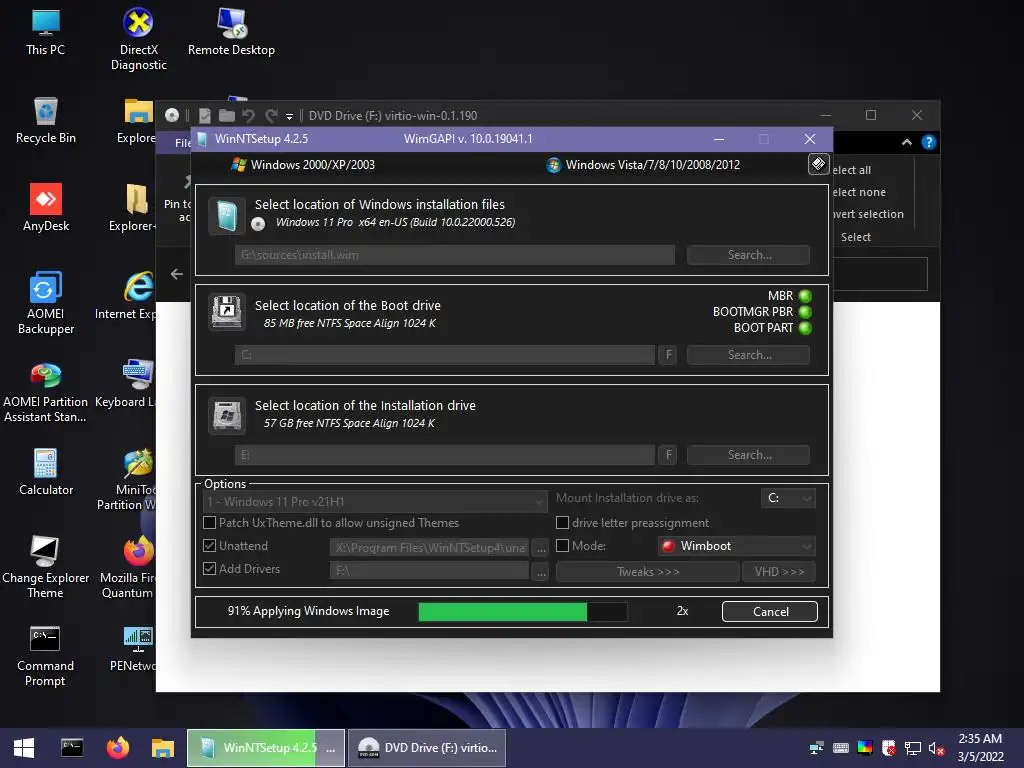Open AOMEI Backupper shortcut
Viewport: 1024px width, 768px height.
coord(46,303)
